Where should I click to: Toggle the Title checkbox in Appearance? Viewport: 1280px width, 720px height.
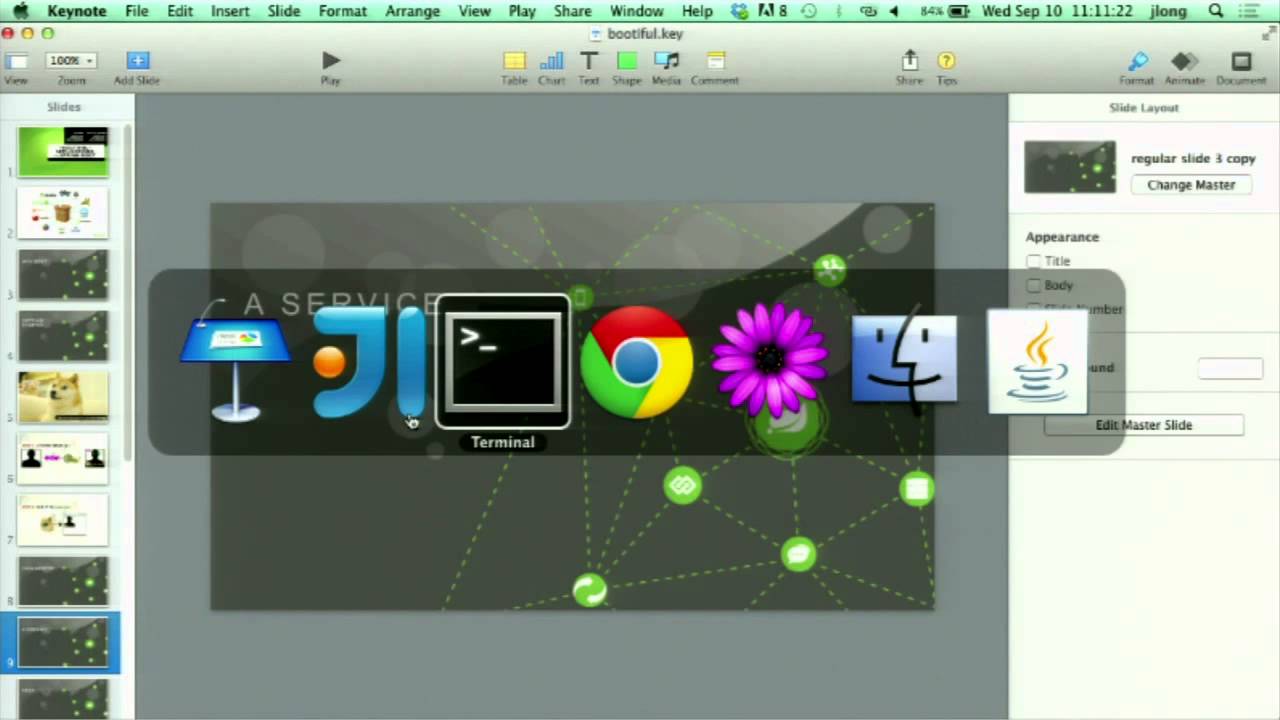click(1034, 261)
